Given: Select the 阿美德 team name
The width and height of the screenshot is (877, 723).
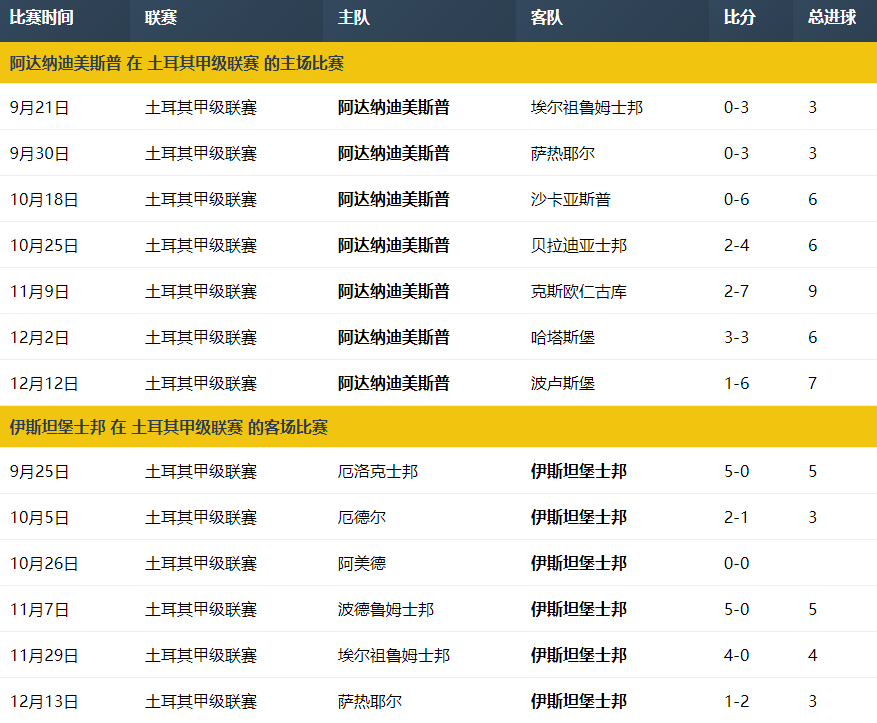Looking at the screenshot, I should coord(361,563).
